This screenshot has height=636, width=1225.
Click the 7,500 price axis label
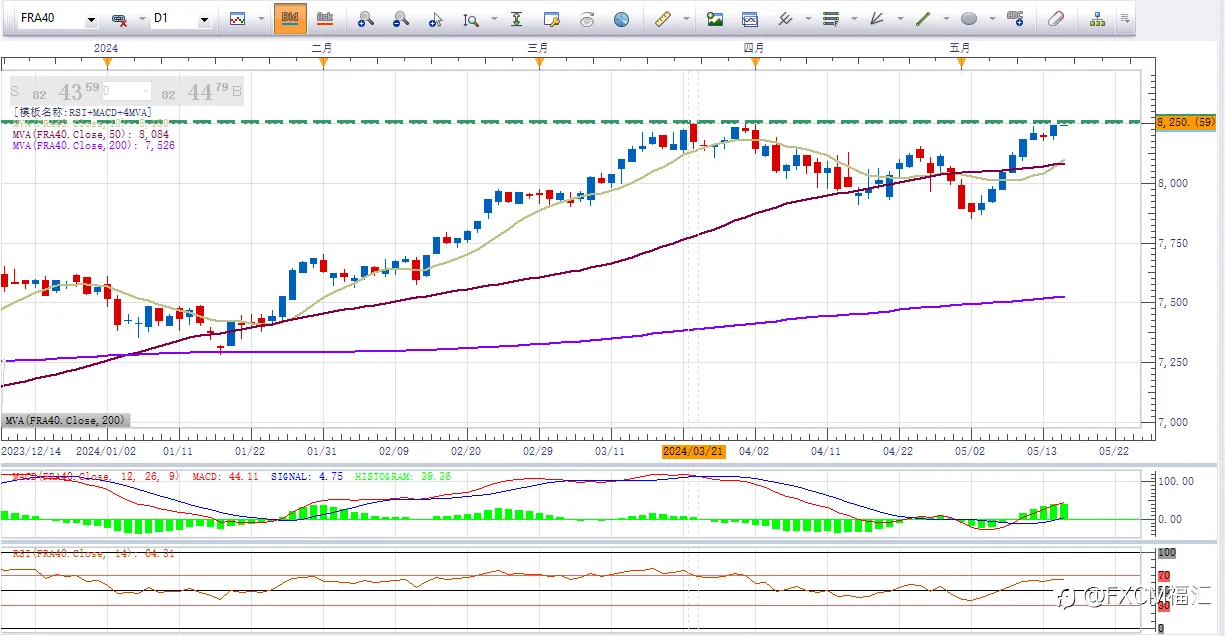[x=1174, y=303]
